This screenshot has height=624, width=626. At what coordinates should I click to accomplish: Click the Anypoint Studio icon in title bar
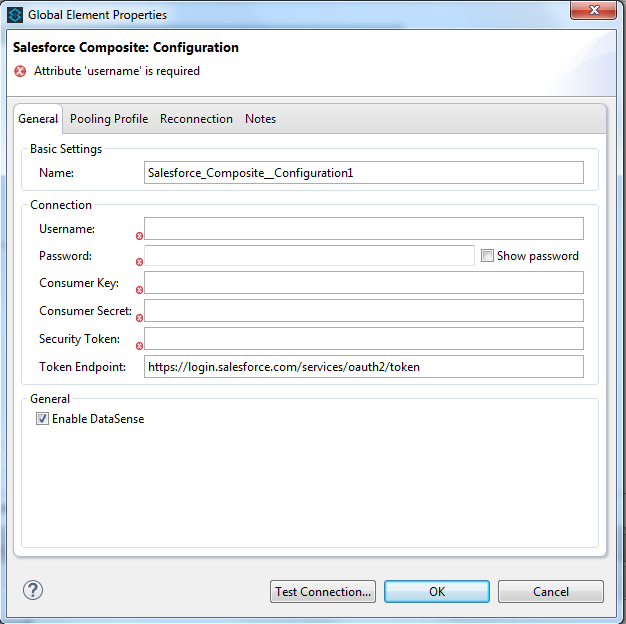click(15, 15)
